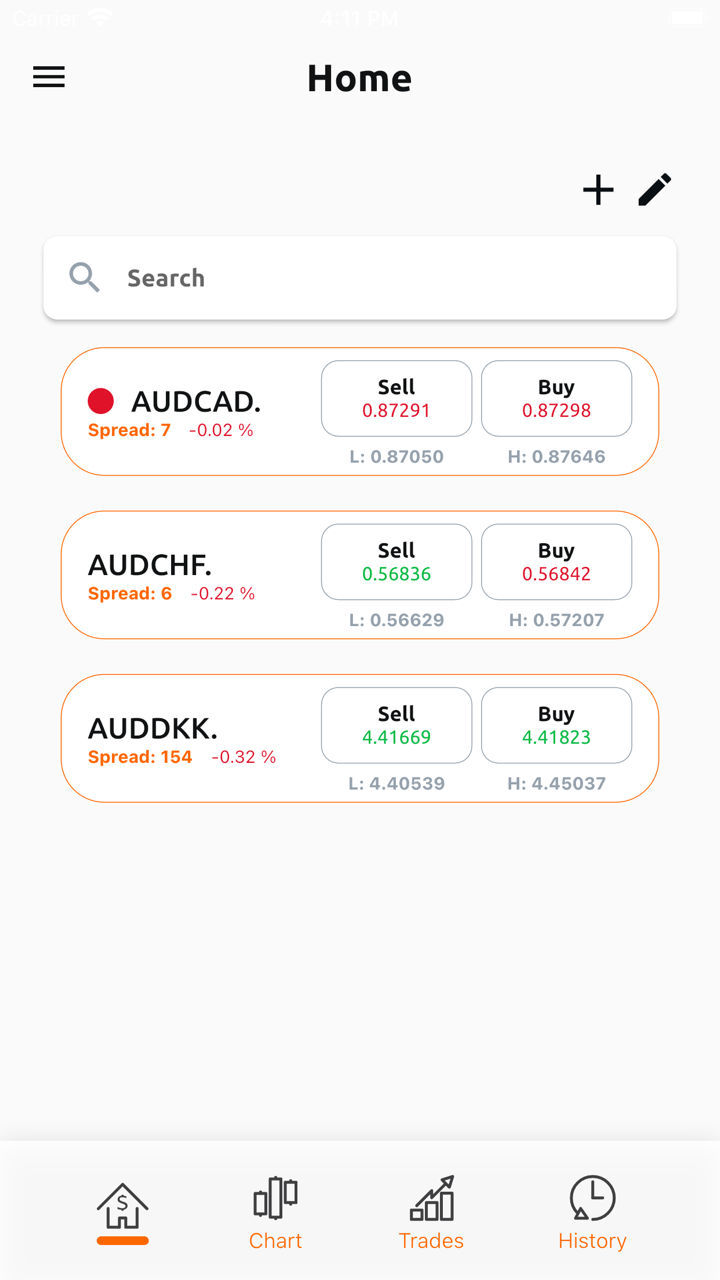This screenshot has height=1280, width=720.
Task: Switch to the Chart tab label
Action: pos(275,1241)
